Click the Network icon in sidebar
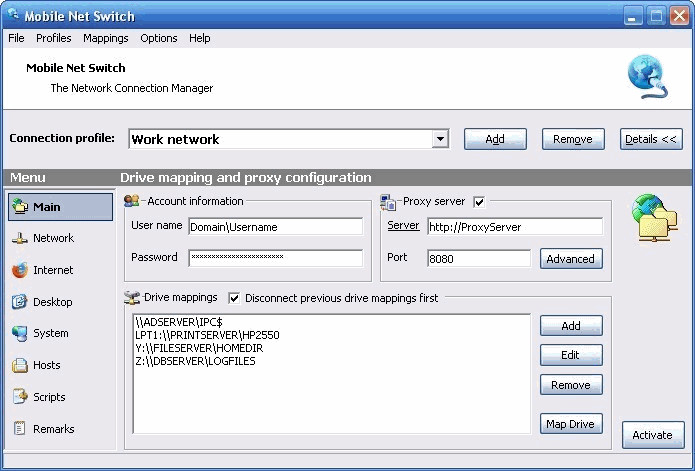695x471 pixels. tap(20, 238)
